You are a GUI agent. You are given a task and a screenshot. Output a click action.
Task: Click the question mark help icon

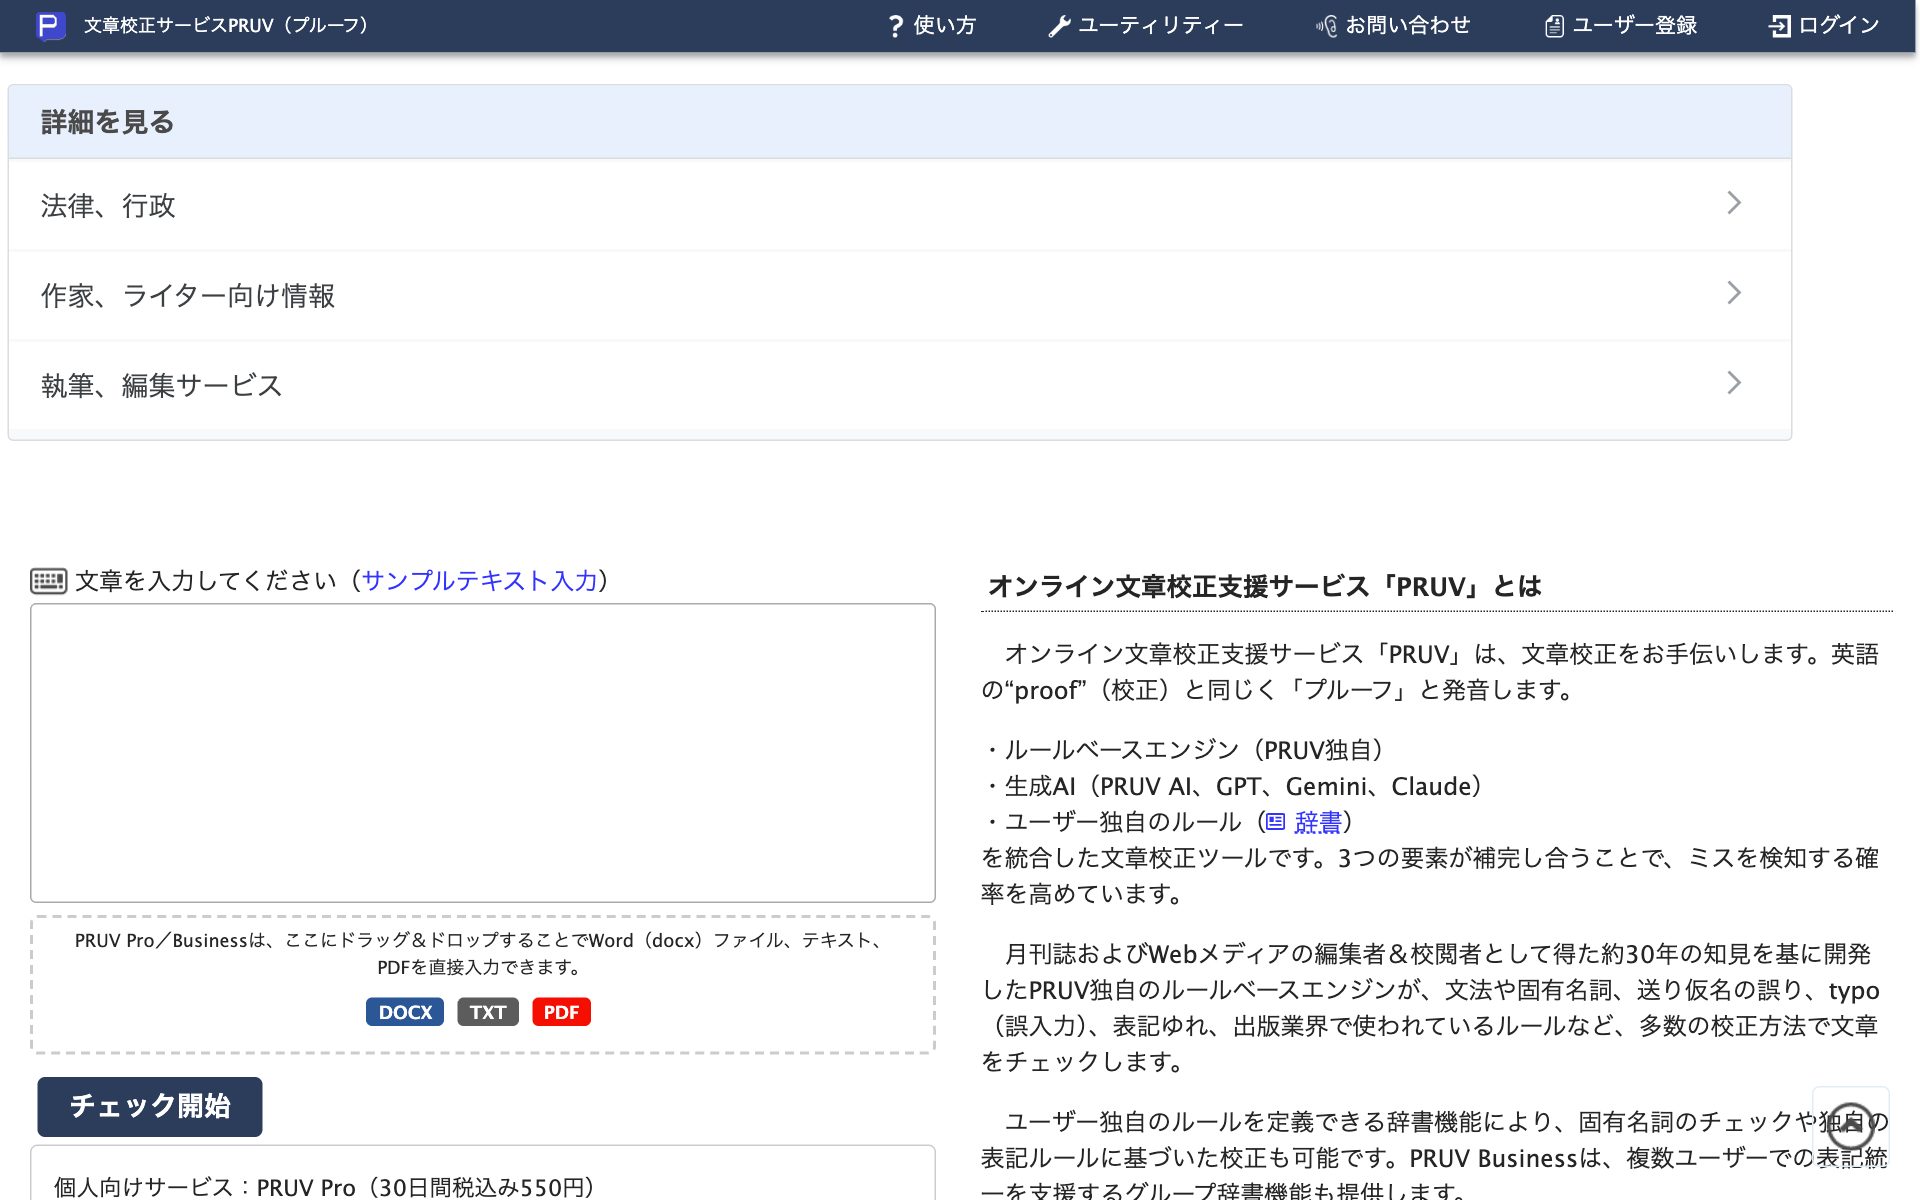pos(896,26)
